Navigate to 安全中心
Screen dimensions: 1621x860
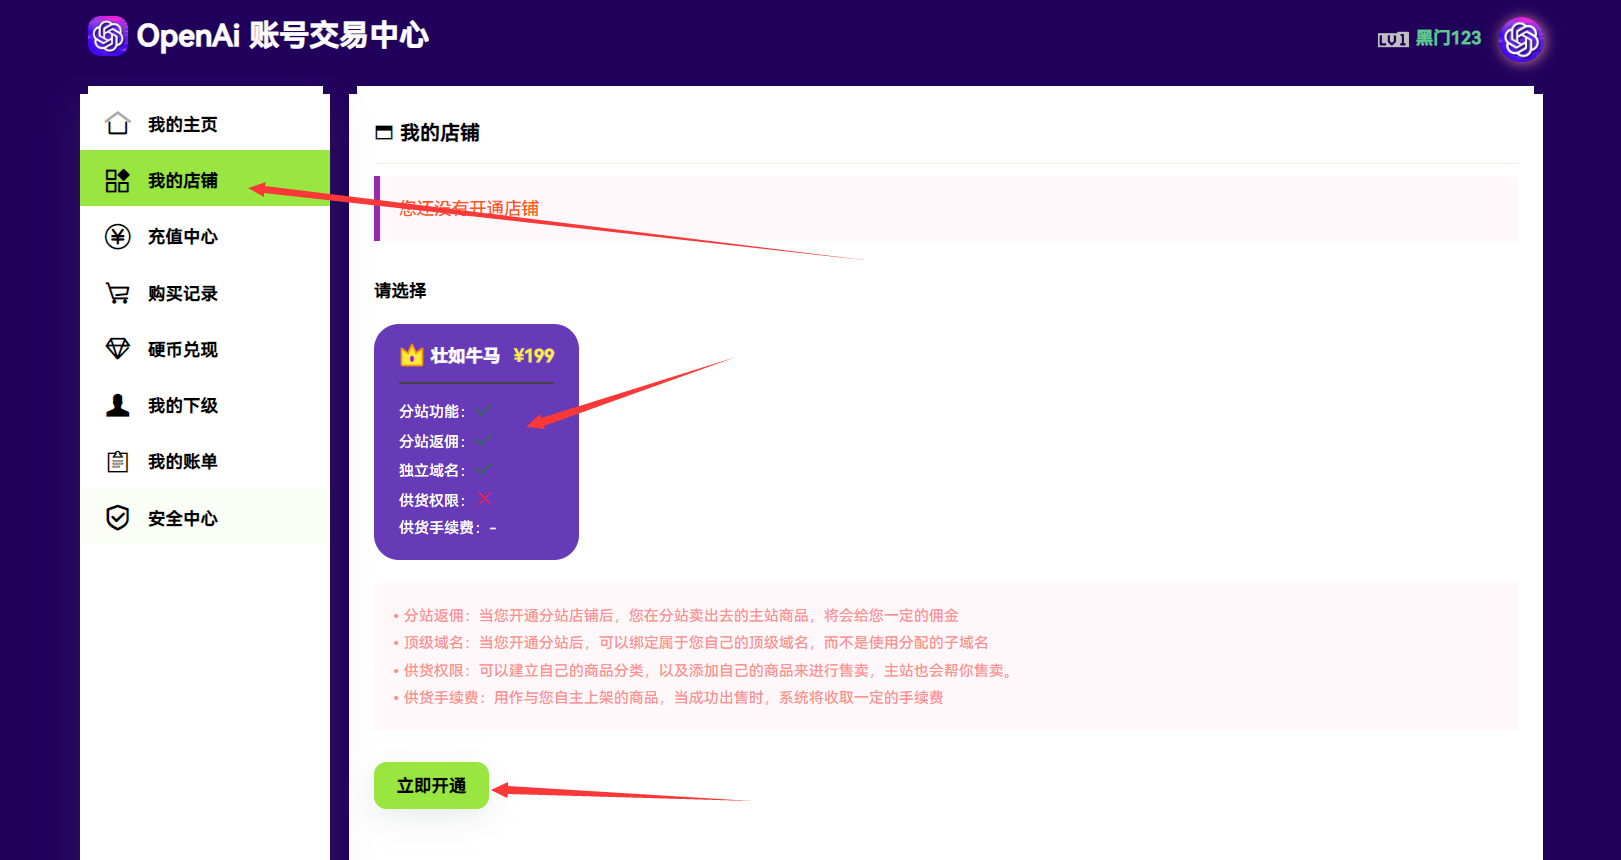205,517
